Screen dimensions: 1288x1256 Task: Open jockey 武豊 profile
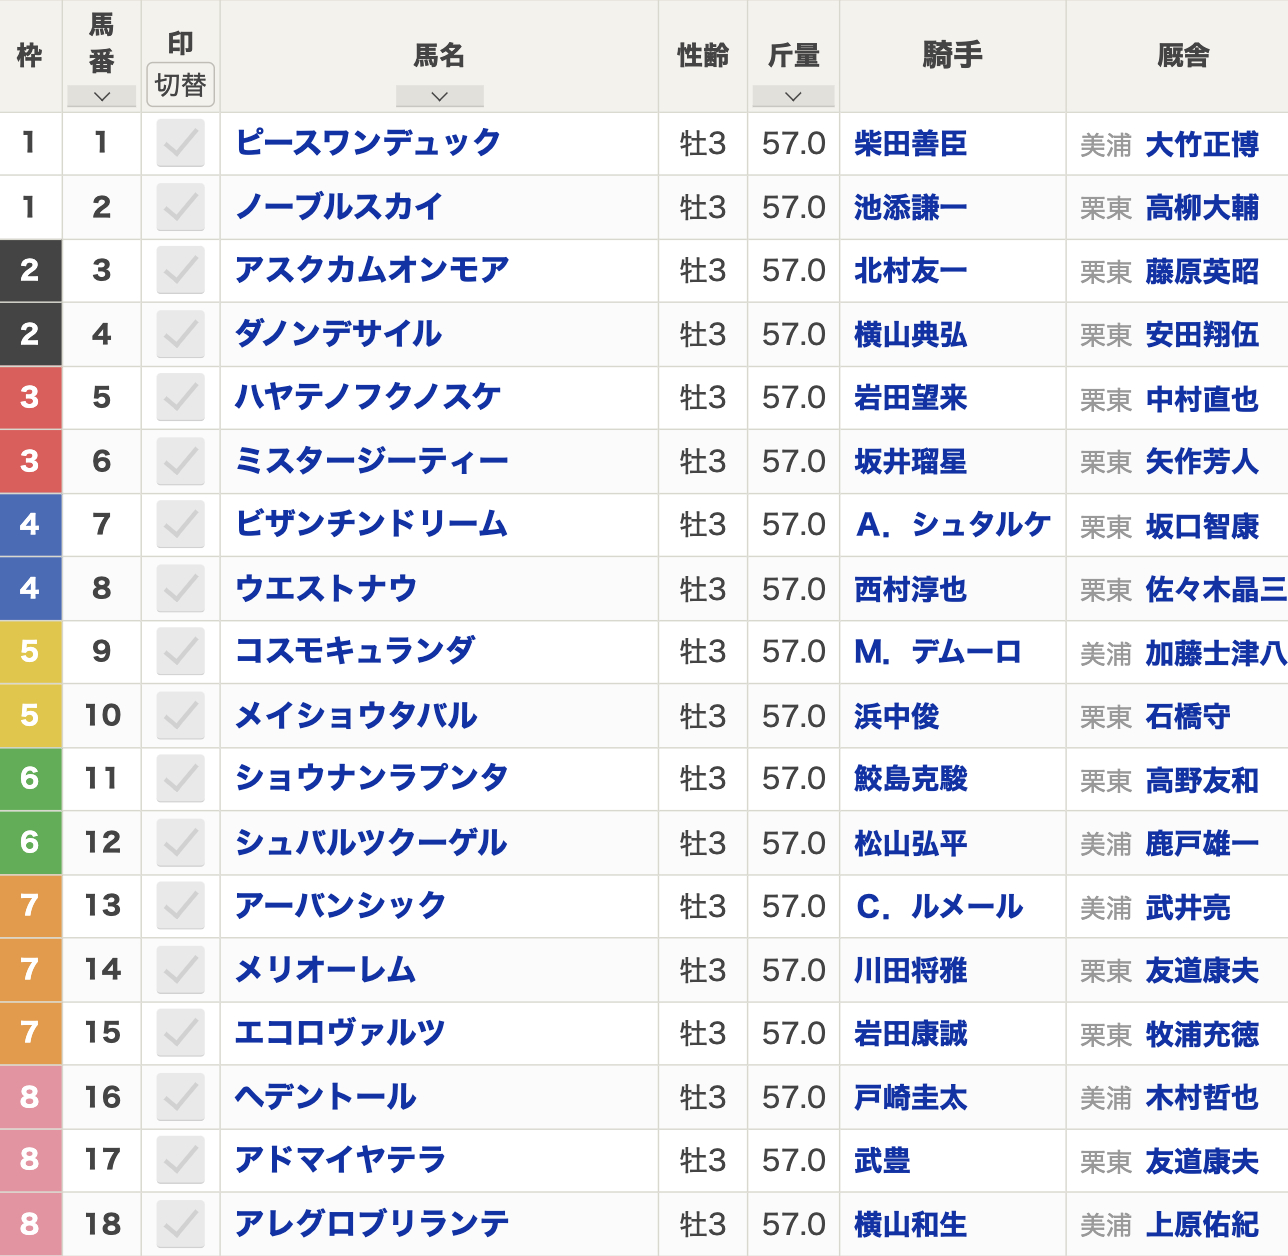pos(882,1161)
